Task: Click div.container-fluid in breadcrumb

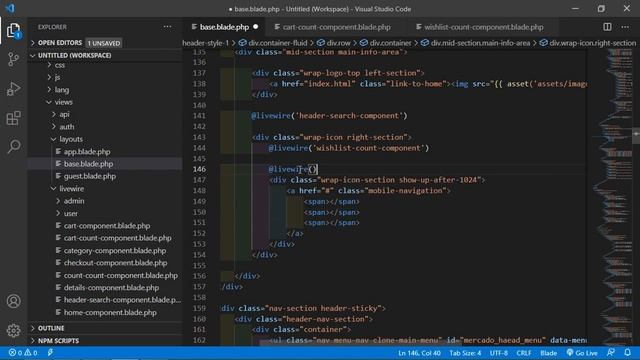Action: pyautogui.click(x=273, y=43)
